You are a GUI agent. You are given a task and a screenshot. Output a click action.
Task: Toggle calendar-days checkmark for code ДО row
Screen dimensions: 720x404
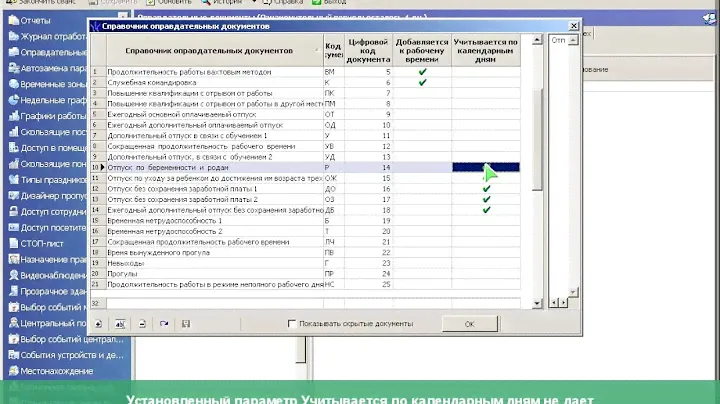[486, 188]
